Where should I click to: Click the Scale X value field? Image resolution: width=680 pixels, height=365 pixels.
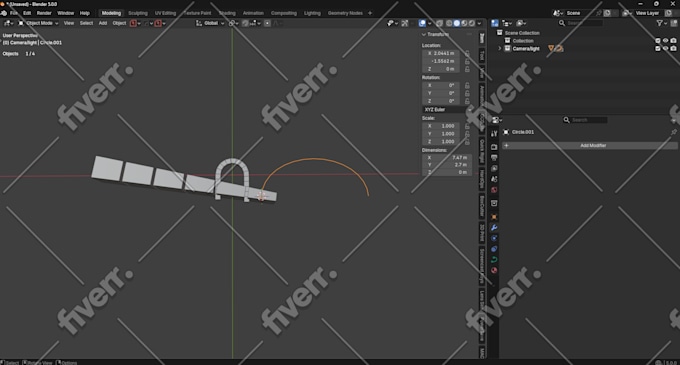pyautogui.click(x=441, y=126)
